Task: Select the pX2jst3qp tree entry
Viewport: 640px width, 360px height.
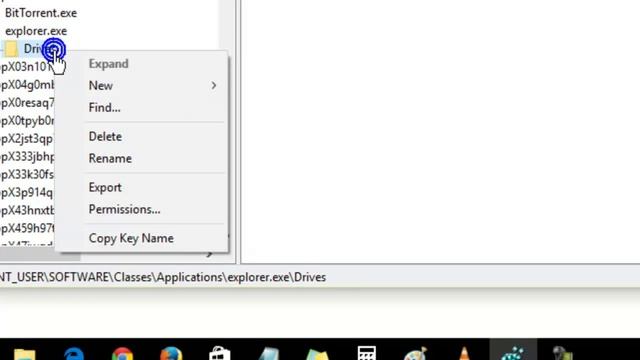Action: [x=27, y=139]
